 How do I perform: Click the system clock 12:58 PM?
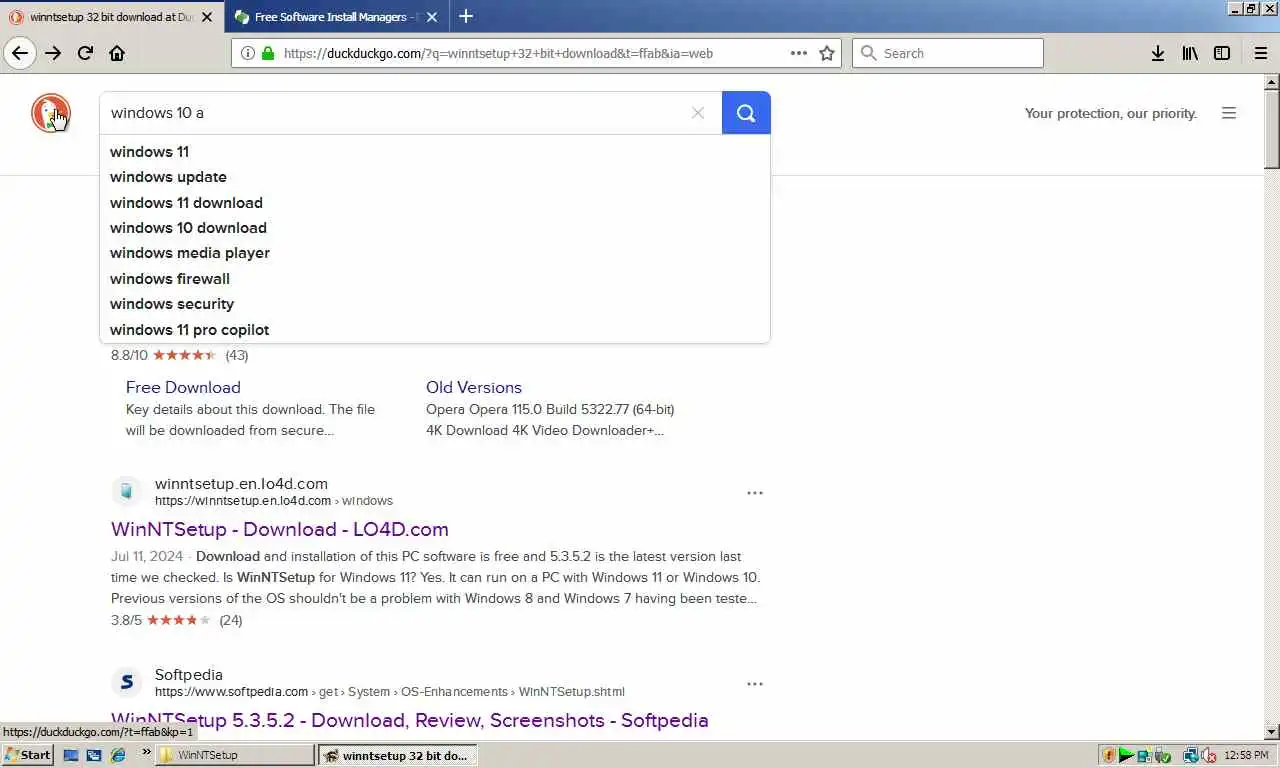point(1246,755)
